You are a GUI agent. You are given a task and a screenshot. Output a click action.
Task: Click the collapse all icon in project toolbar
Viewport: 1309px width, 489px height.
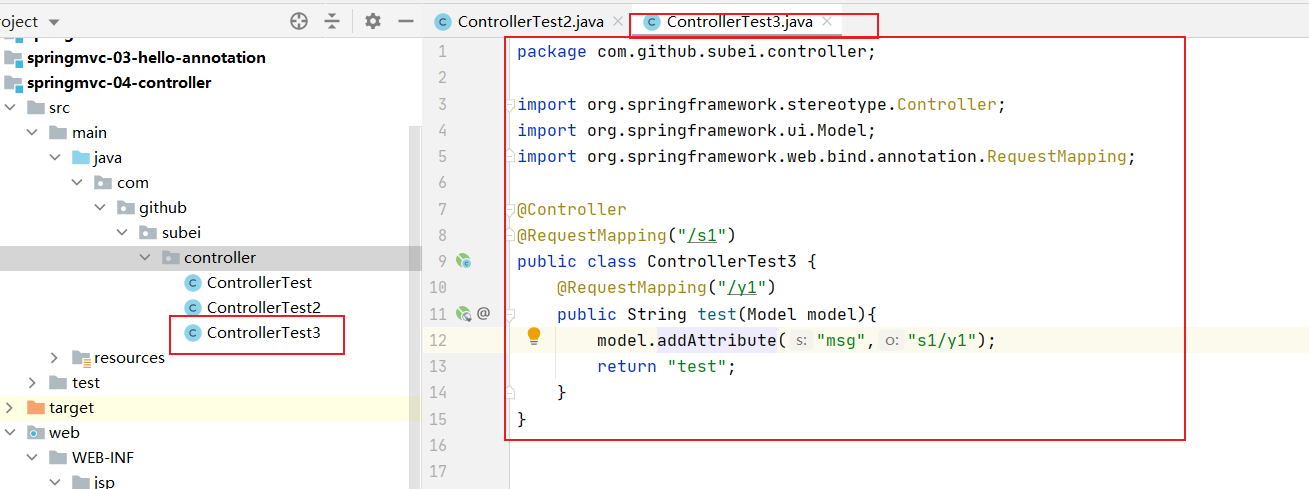(x=332, y=21)
